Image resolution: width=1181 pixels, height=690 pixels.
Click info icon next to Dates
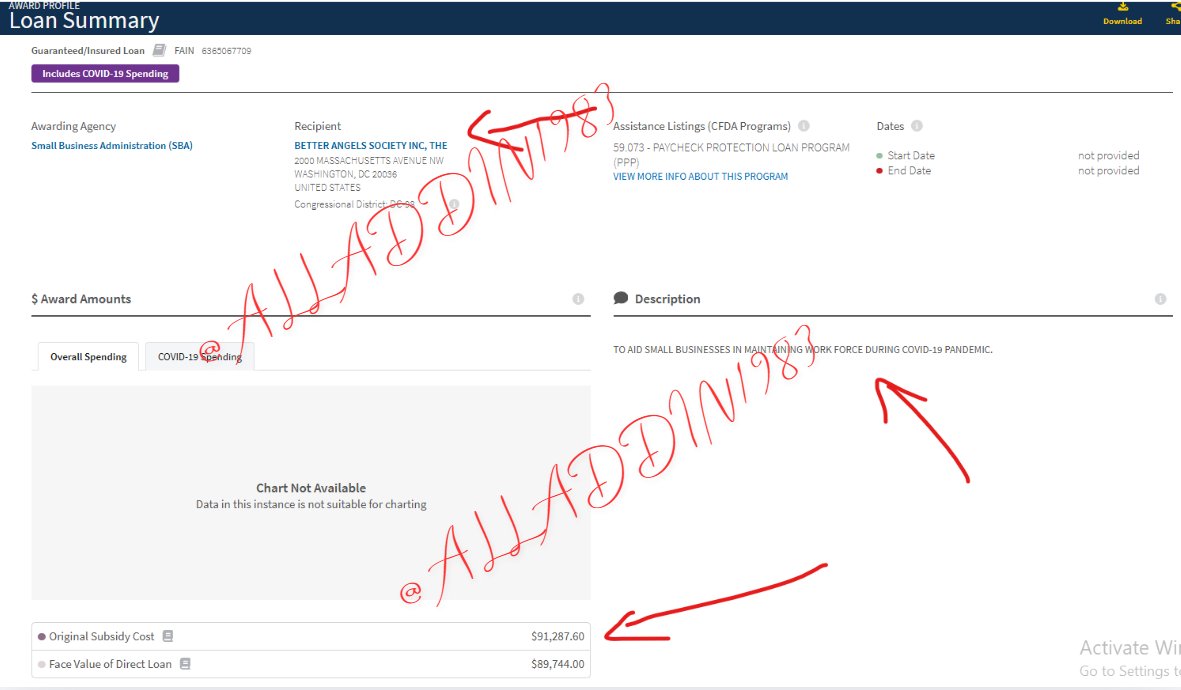(x=917, y=126)
